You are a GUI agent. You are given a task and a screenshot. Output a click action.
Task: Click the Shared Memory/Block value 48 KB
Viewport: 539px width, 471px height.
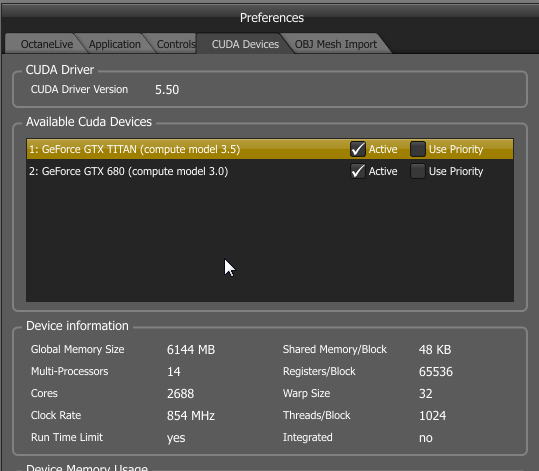(435, 350)
